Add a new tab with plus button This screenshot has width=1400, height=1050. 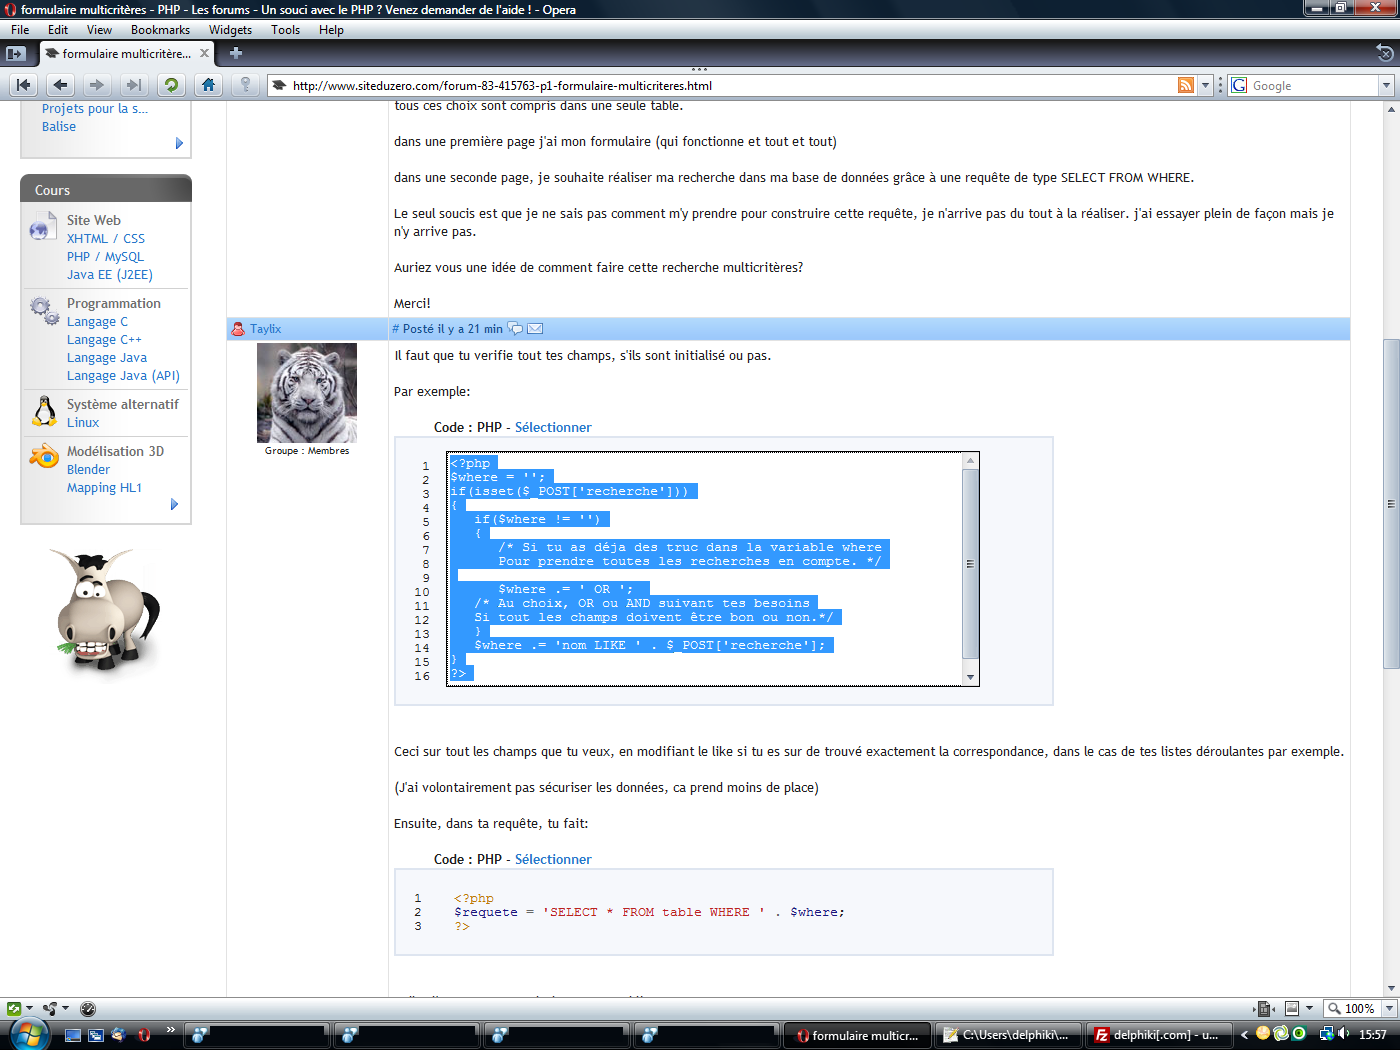[x=236, y=53]
